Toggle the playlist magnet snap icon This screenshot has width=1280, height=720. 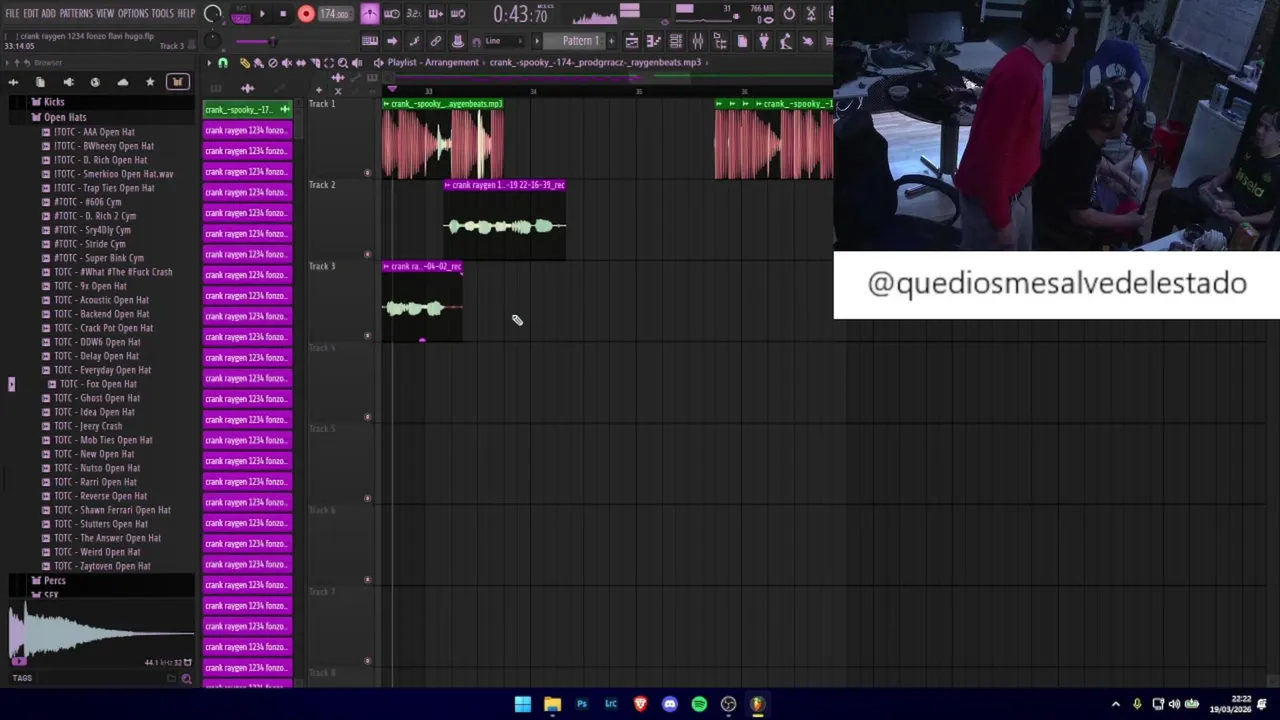222,63
